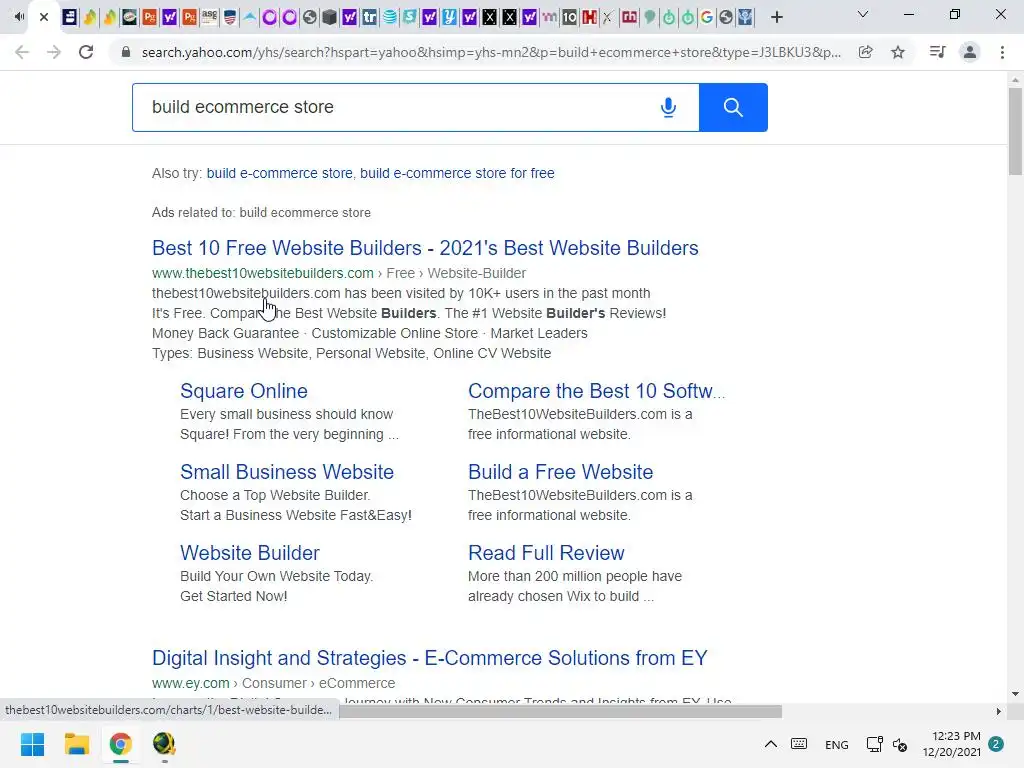Image resolution: width=1024 pixels, height=768 pixels.
Task: Click the www.ey.com result URL
Action: (x=191, y=683)
